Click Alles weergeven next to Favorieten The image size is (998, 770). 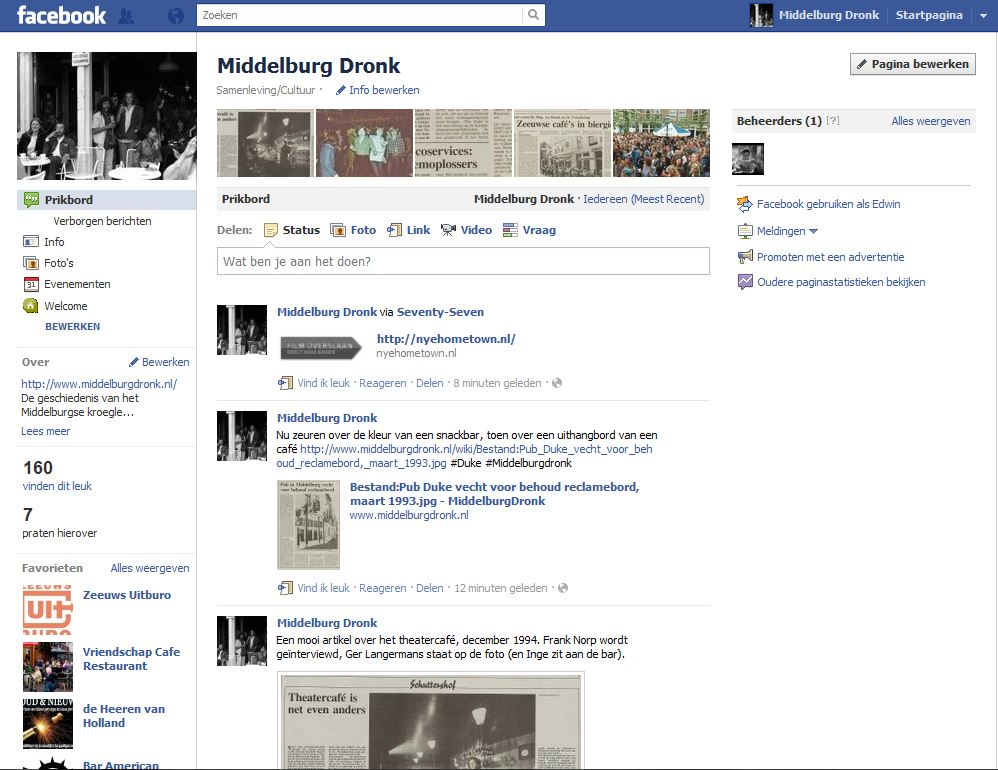point(150,568)
